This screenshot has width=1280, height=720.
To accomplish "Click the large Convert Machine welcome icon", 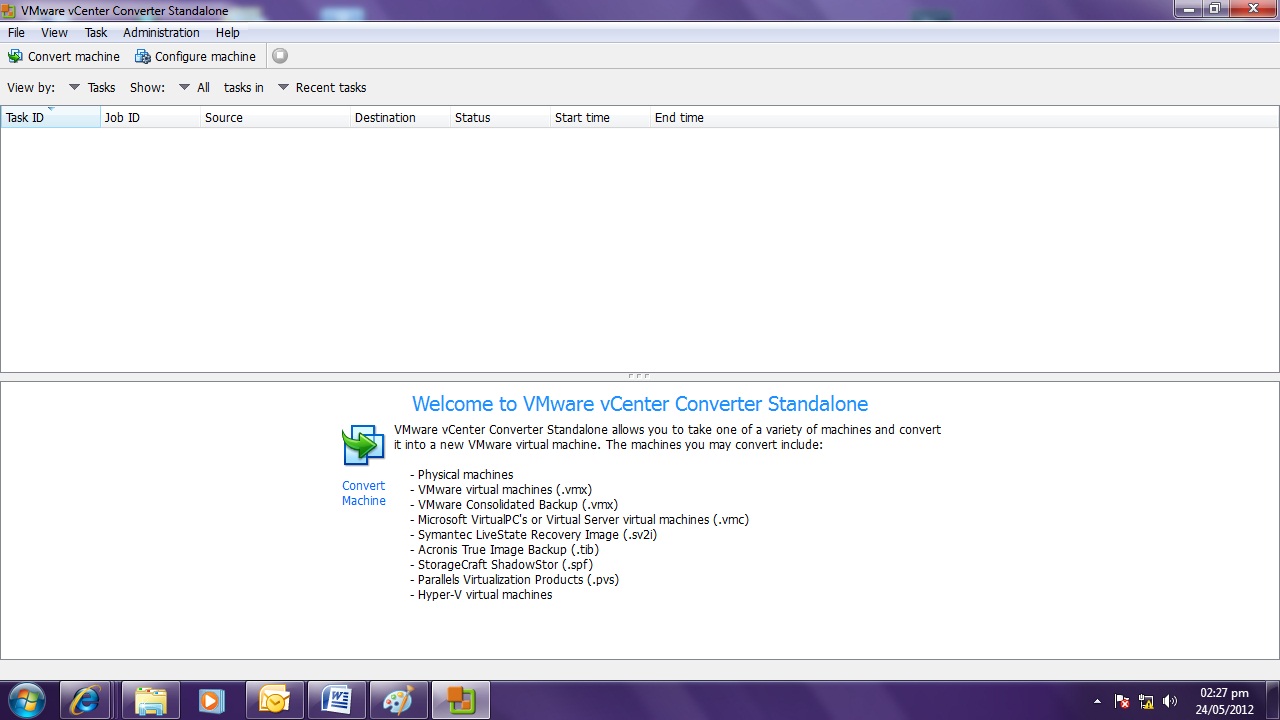I will (363, 446).
